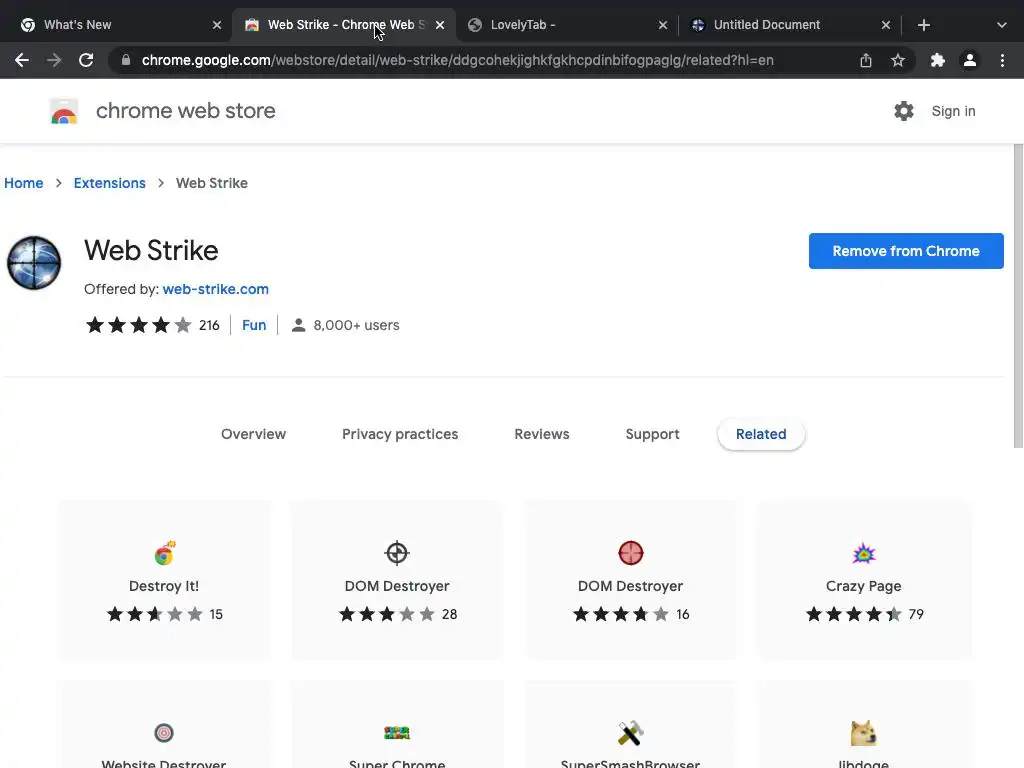Bookmark this page with the star icon
The height and width of the screenshot is (768, 1024).
point(898,60)
